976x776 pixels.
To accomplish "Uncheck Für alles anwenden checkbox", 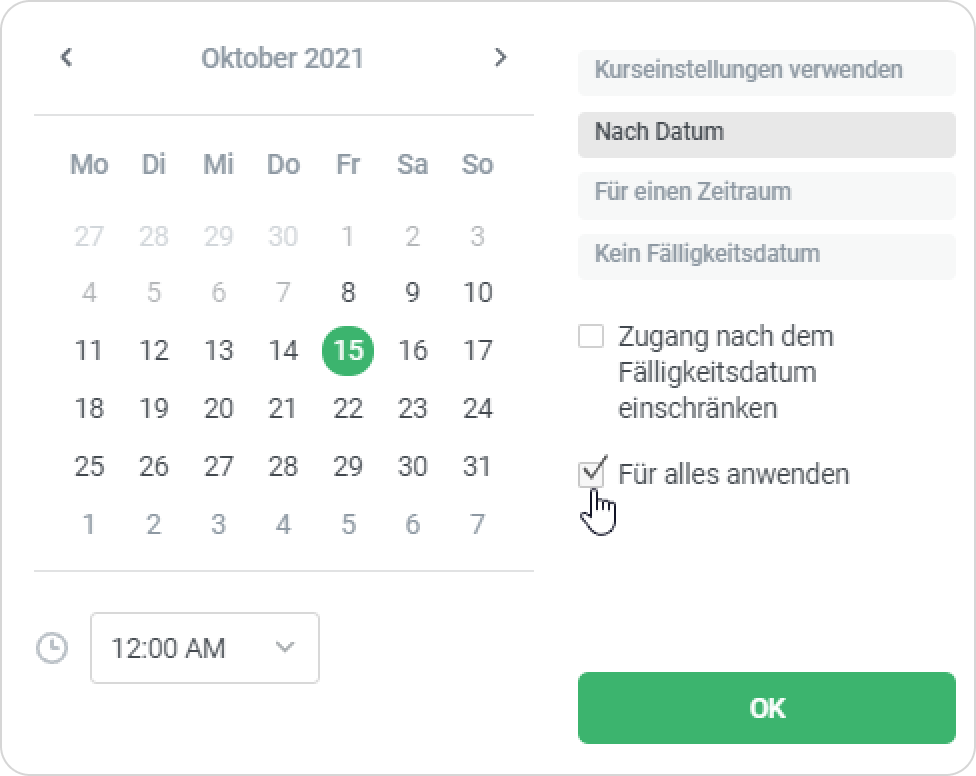I will point(591,473).
